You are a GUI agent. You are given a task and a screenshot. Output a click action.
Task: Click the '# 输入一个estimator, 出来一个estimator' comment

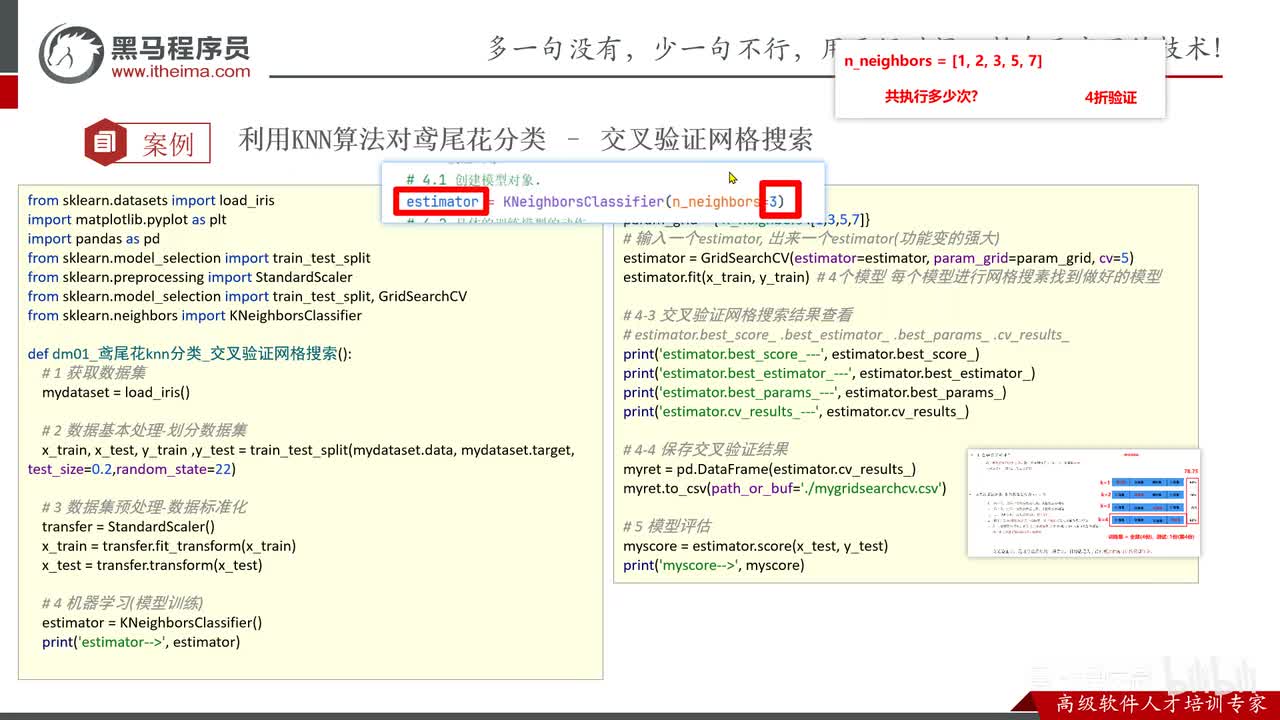point(811,238)
